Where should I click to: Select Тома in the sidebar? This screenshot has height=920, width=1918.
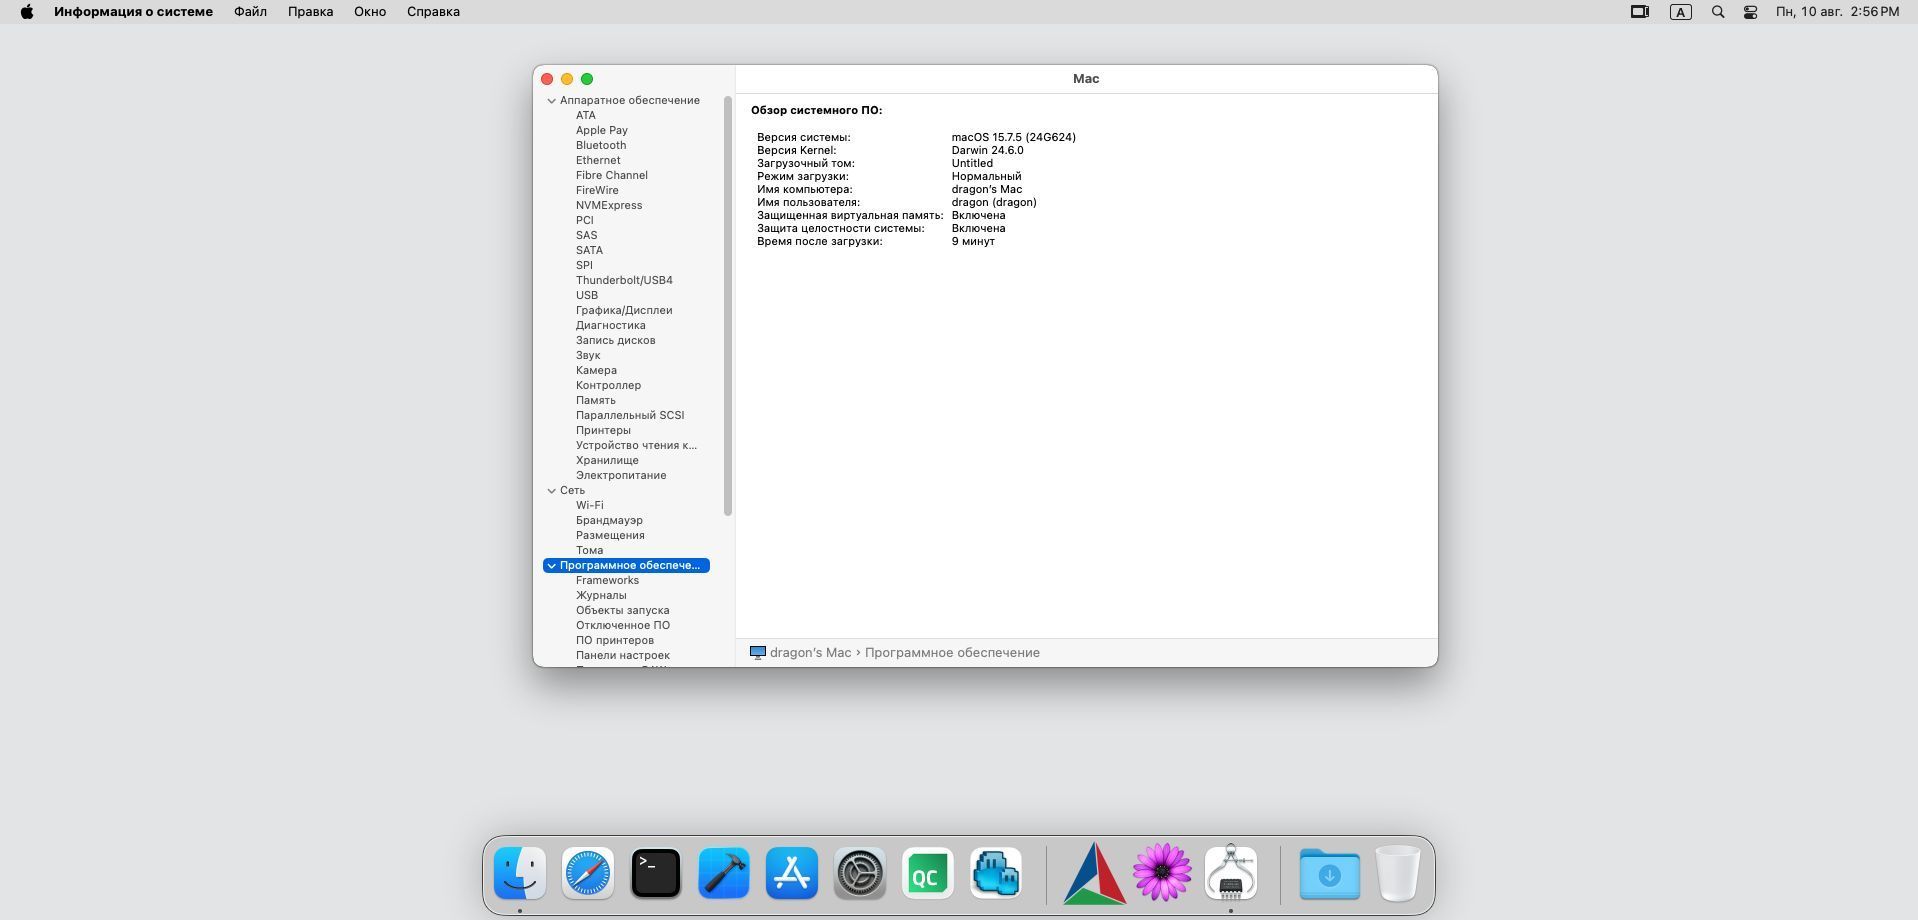(x=589, y=551)
